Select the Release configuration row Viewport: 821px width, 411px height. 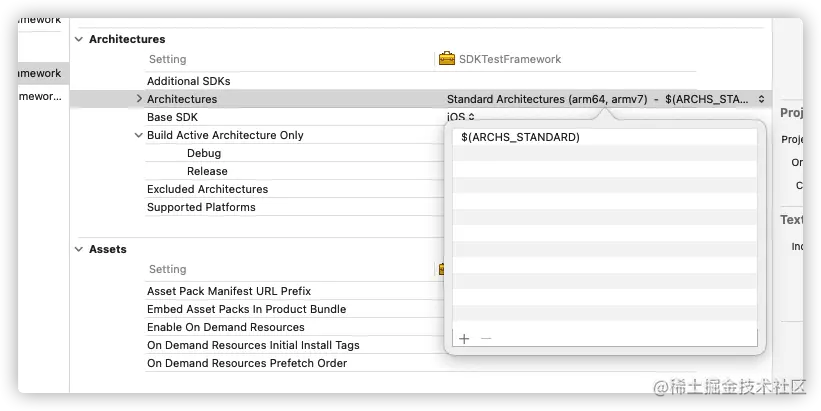click(207, 171)
